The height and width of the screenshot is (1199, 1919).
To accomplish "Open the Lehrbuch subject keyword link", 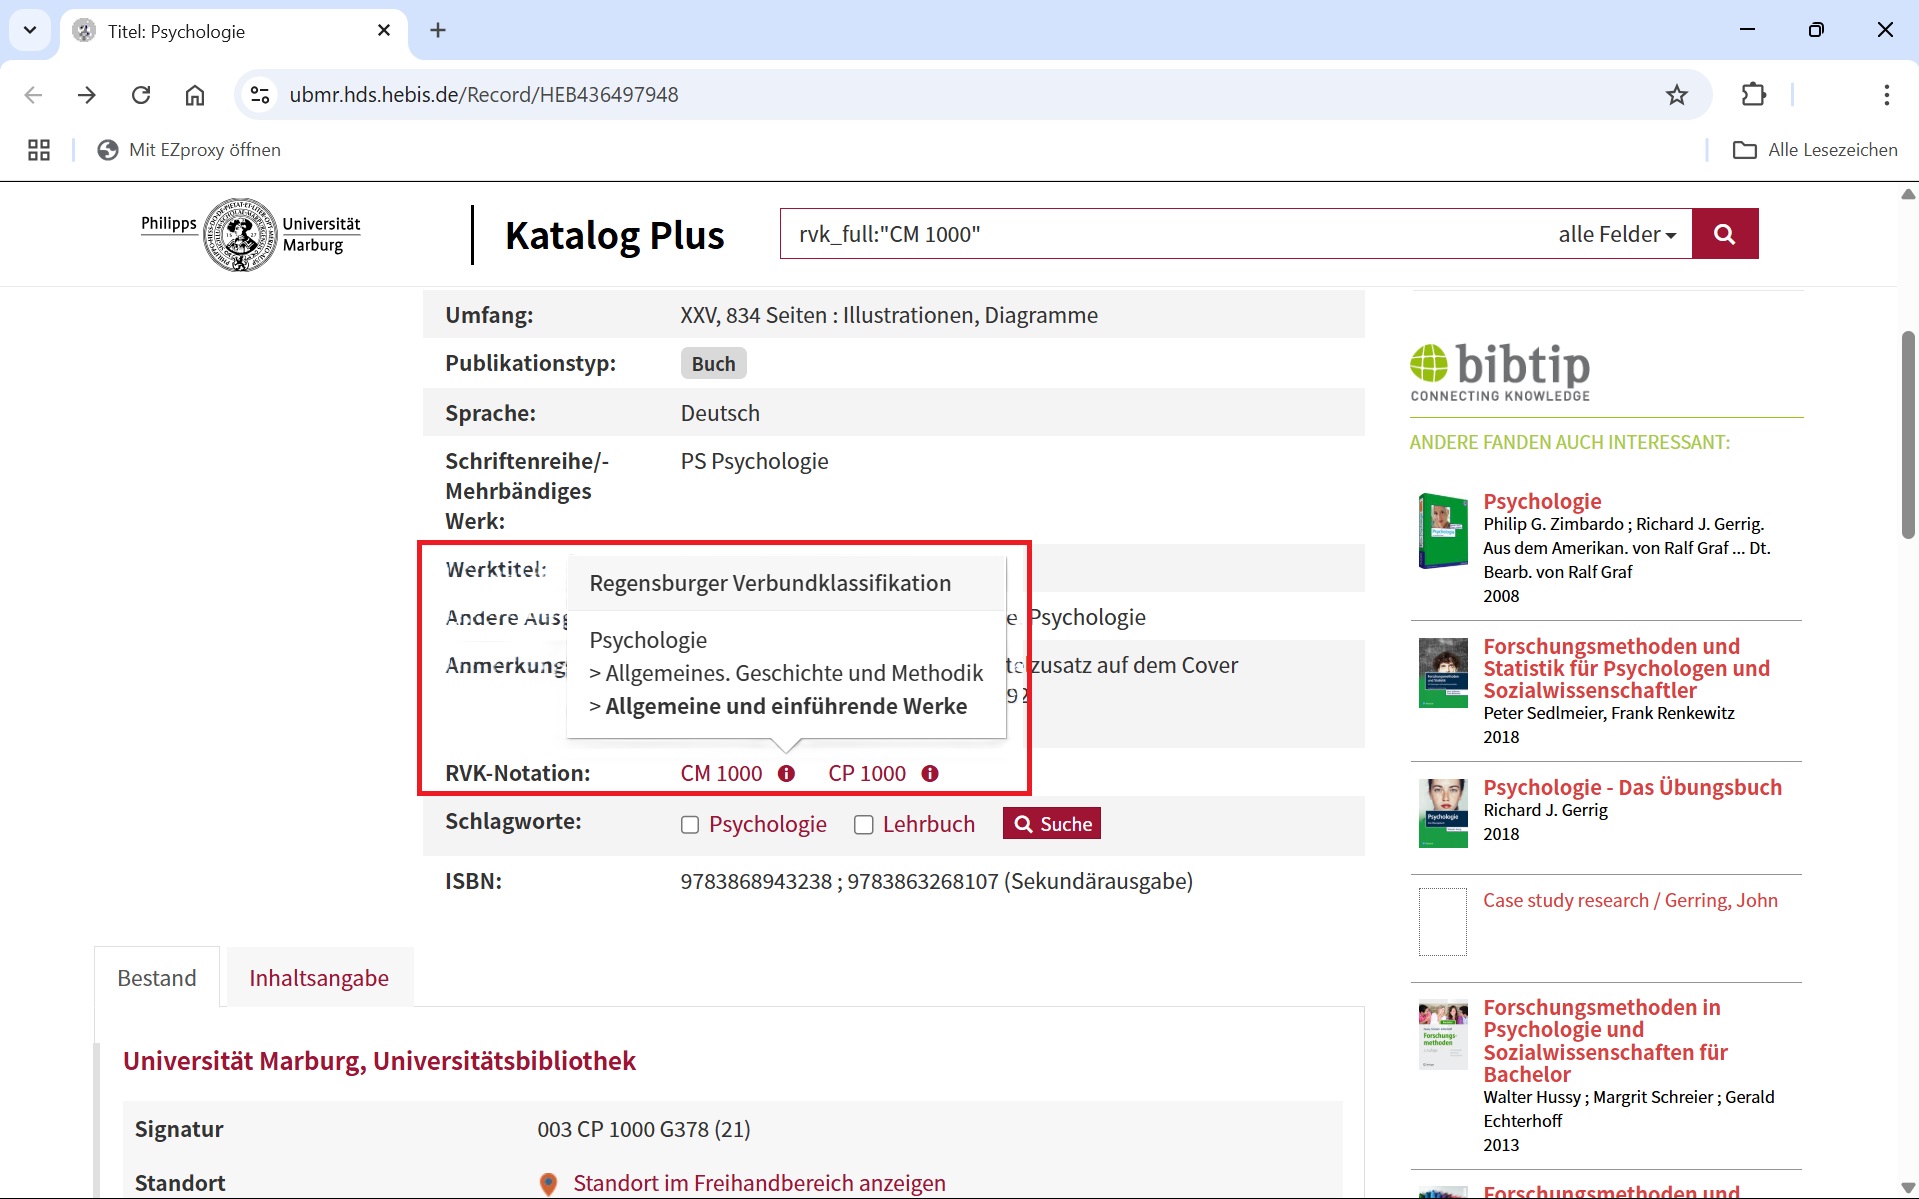I will point(929,825).
